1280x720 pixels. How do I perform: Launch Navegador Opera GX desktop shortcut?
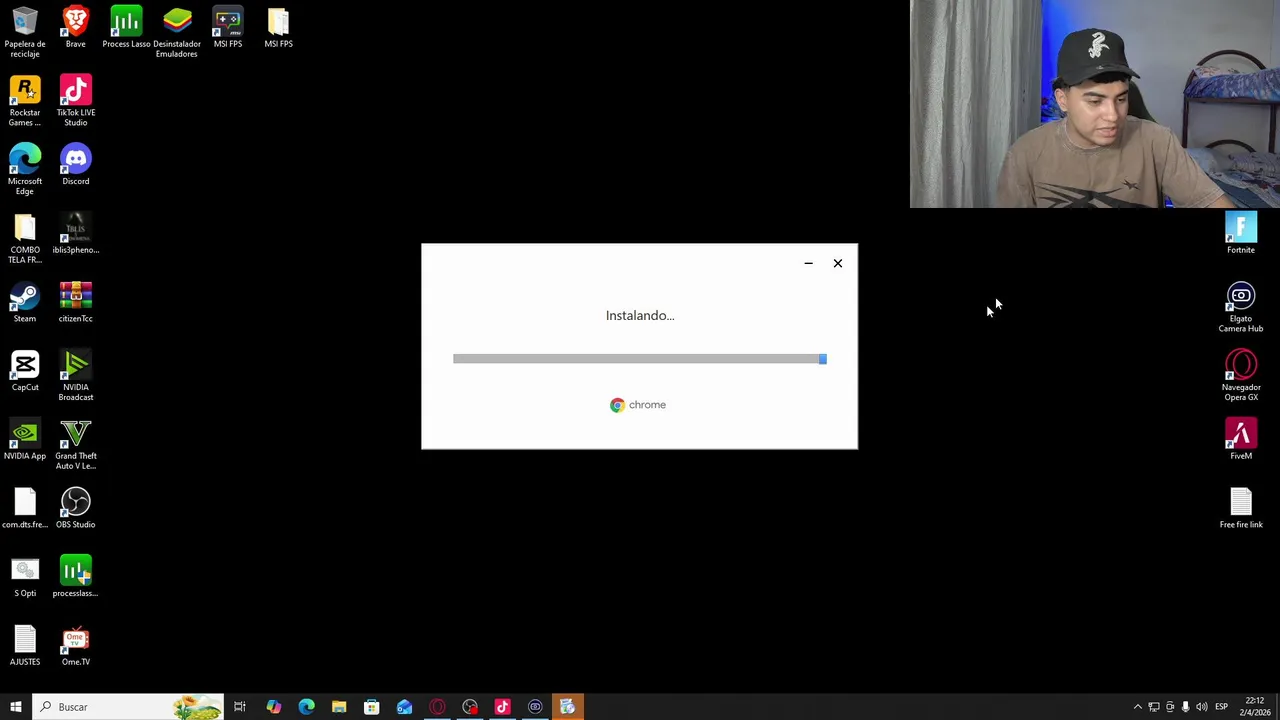coord(1241,374)
